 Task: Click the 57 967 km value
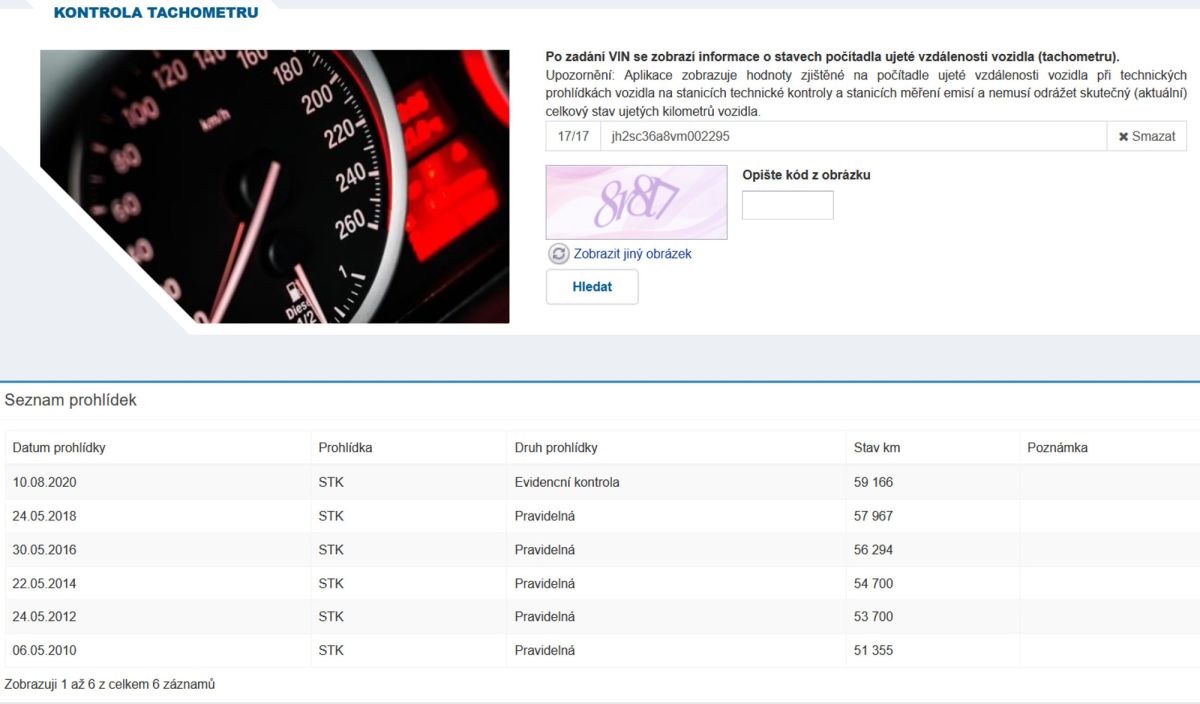pyautogui.click(x=873, y=516)
